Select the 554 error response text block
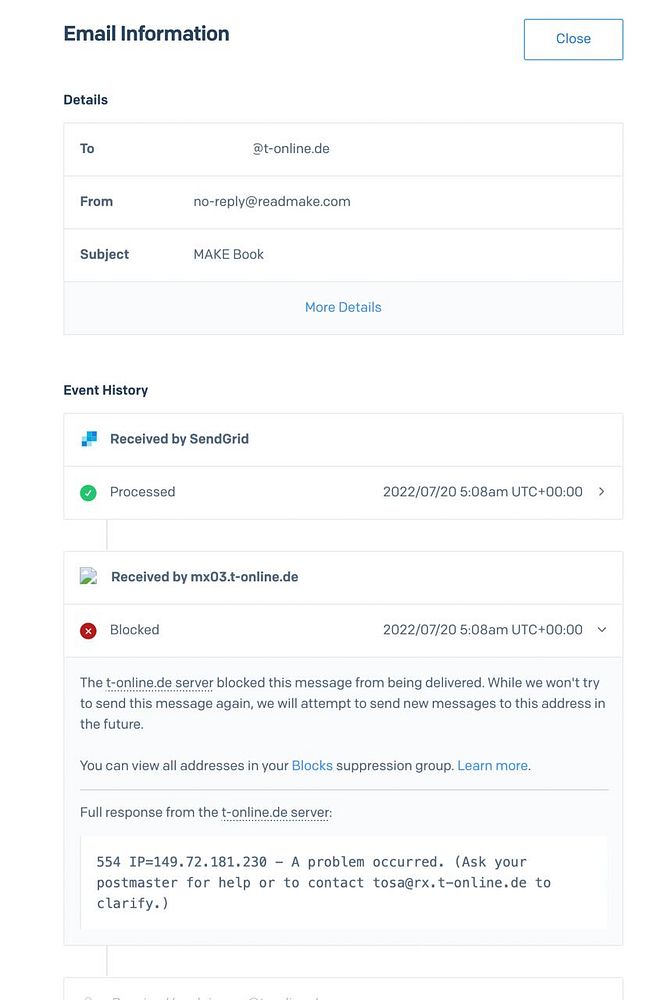Viewport: 664px width, 1000px height. pos(343,883)
